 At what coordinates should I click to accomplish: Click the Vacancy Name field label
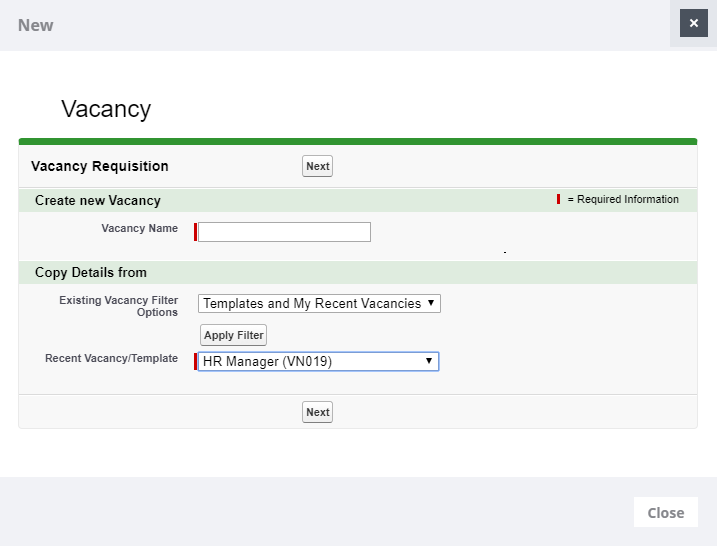[139, 228]
